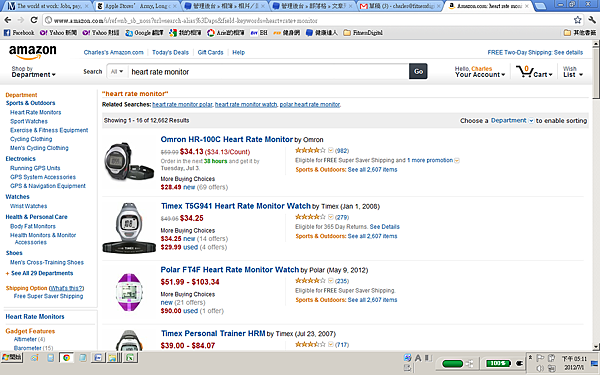The image size is (600, 375).
Task: Open the FitnessDigital bookmarks folder
Action: (x=363, y=33)
